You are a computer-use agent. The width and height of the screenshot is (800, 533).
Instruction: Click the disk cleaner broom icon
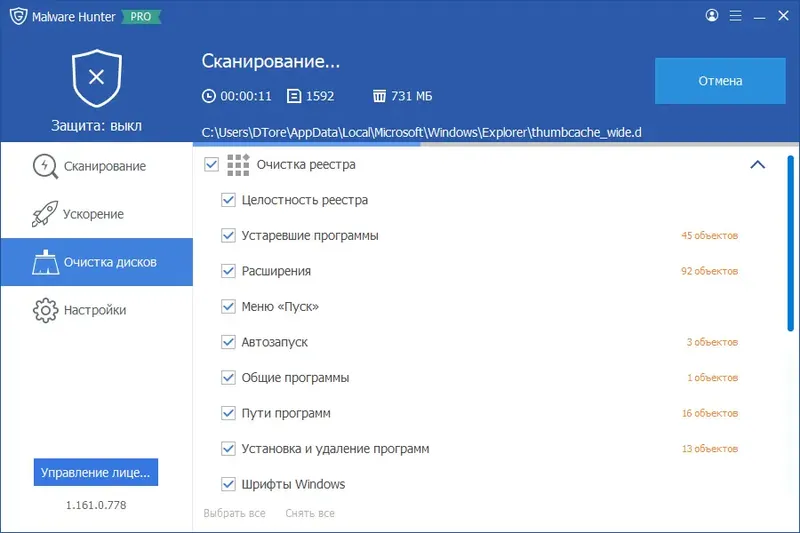(x=45, y=262)
